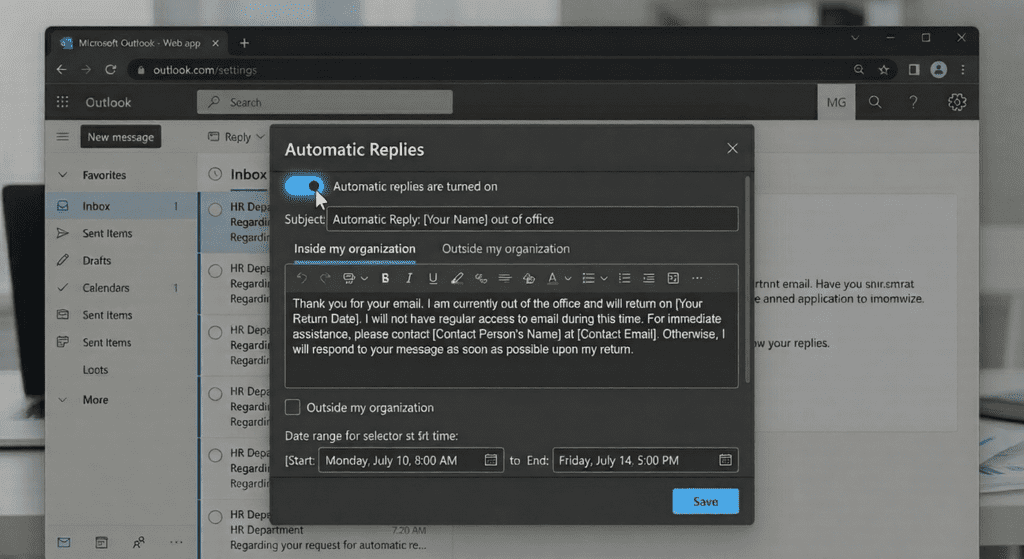
Task: Edit End date Friday, July 14 field
Action: [x=645, y=460]
